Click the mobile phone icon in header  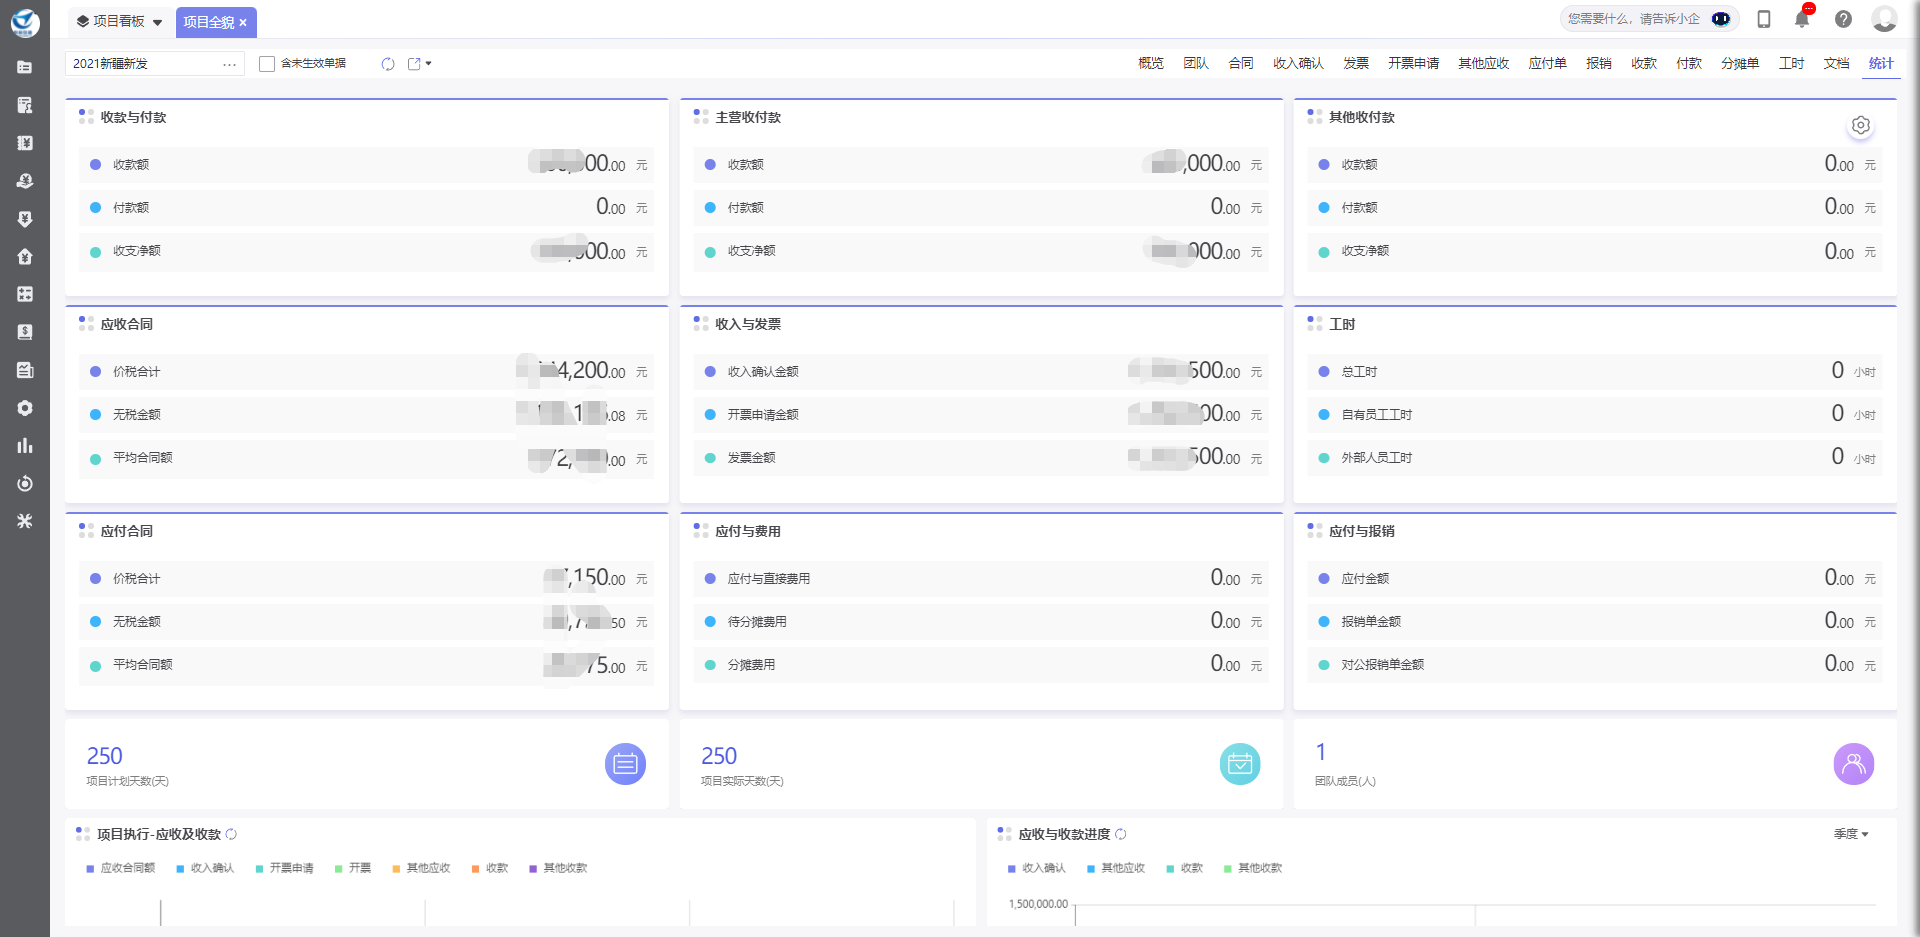pyautogui.click(x=1764, y=19)
